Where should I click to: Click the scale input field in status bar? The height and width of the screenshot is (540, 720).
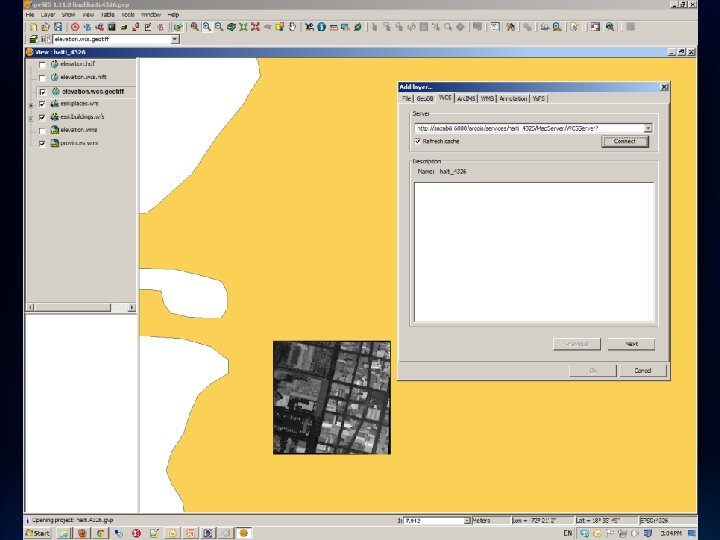431,521
